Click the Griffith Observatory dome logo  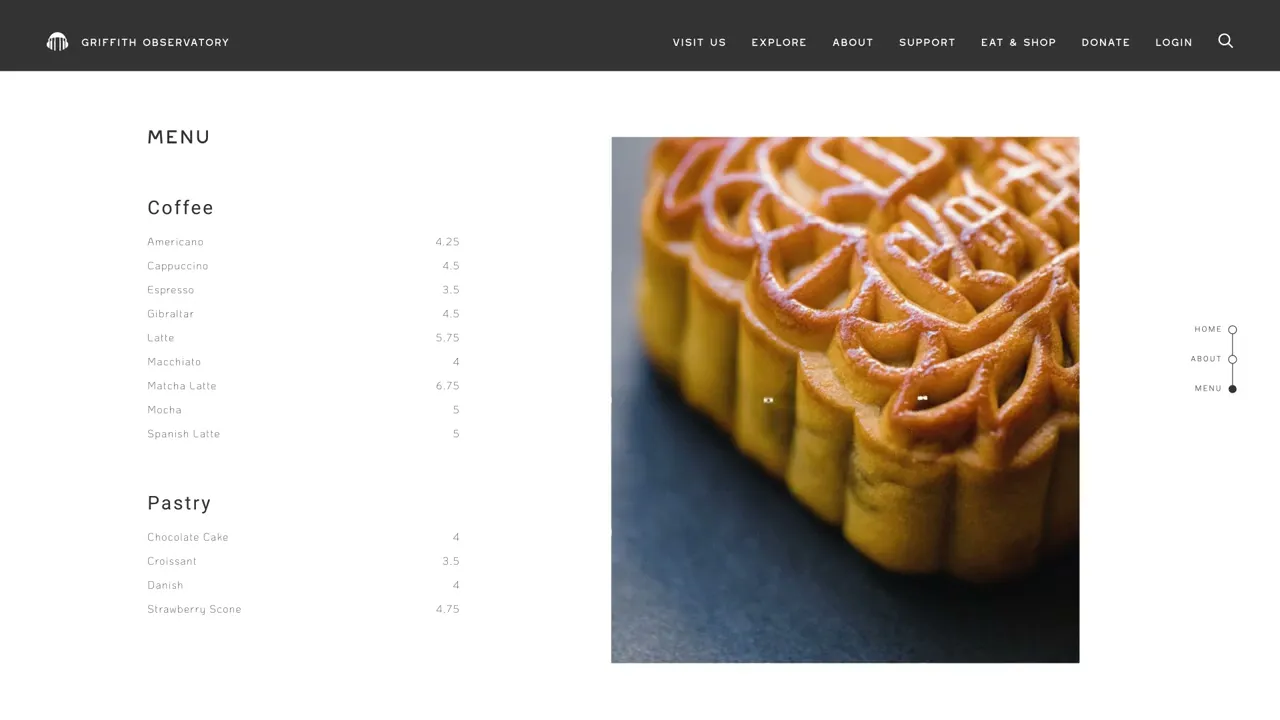point(57,42)
